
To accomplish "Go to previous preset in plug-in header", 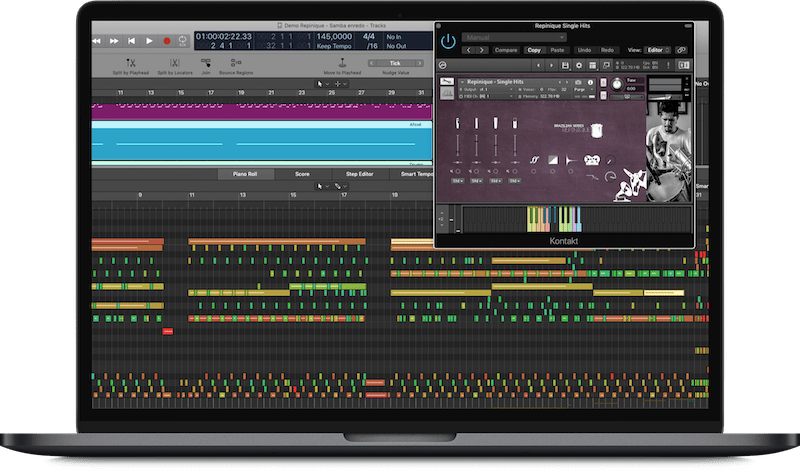I will [x=469, y=50].
